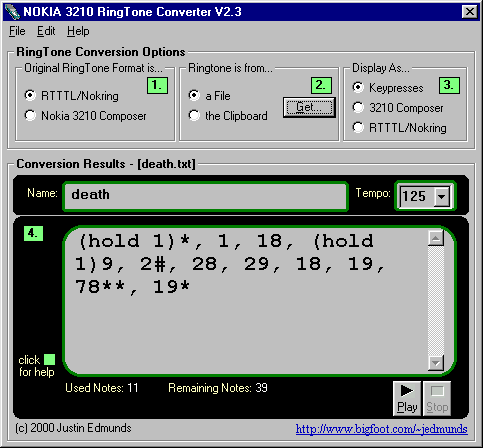
Task: Open the File menu
Action: click(x=17, y=31)
